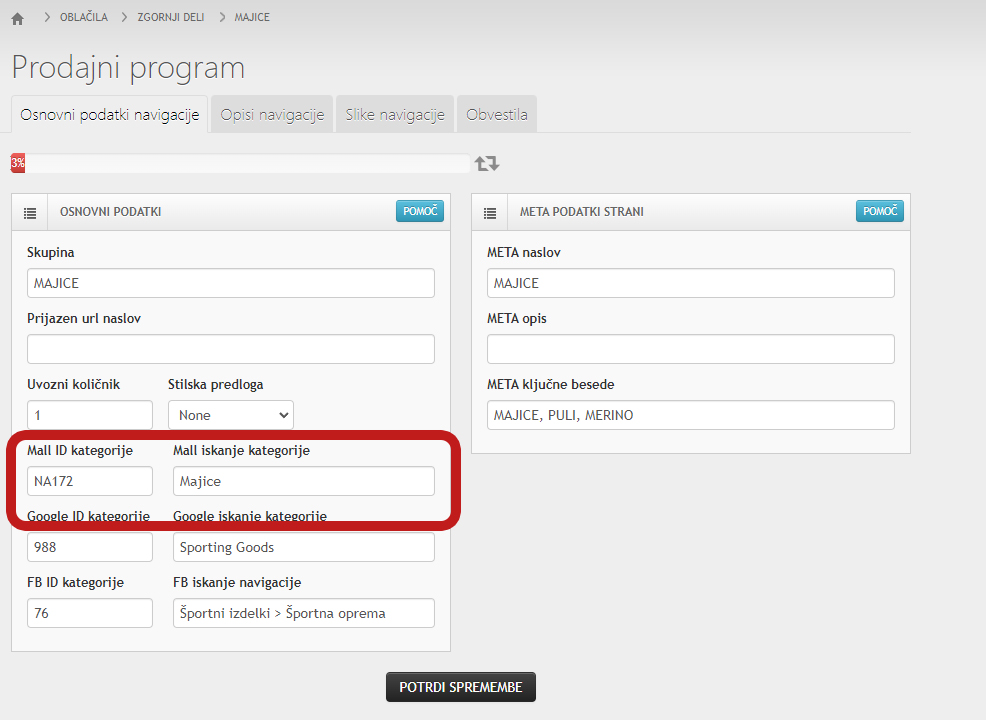Click list icon in Osnovni podatki header

point(30,213)
